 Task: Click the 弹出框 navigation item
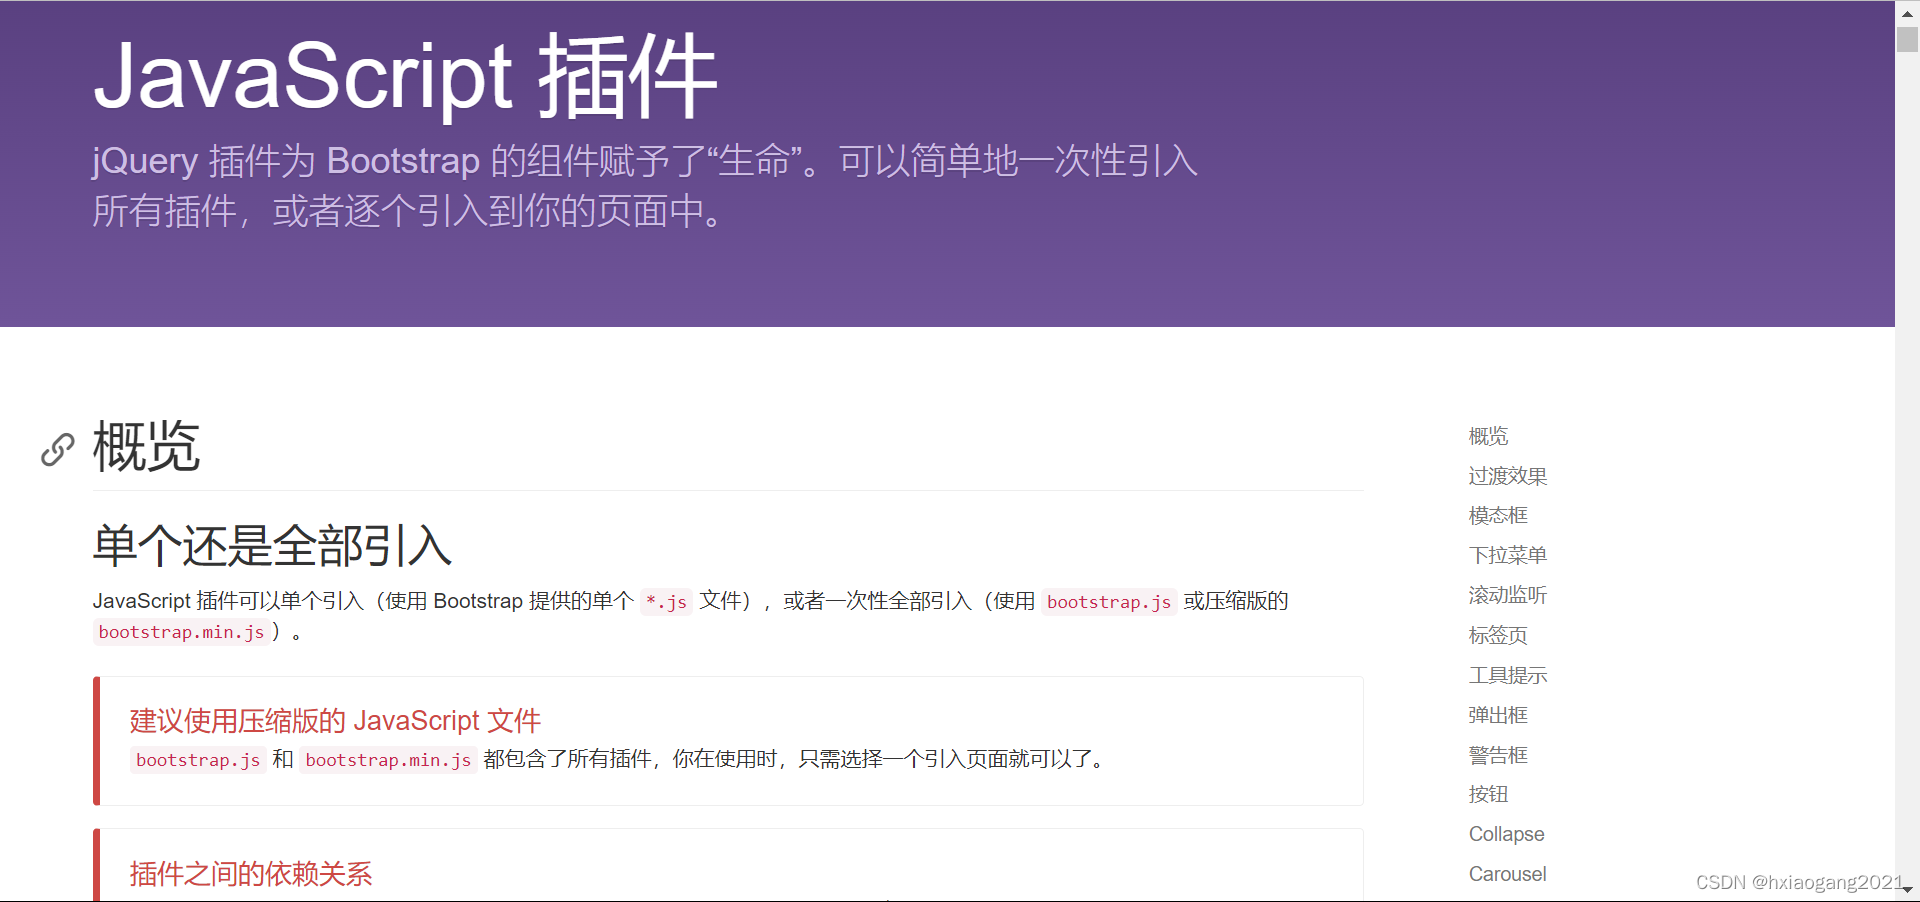click(1497, 714)
